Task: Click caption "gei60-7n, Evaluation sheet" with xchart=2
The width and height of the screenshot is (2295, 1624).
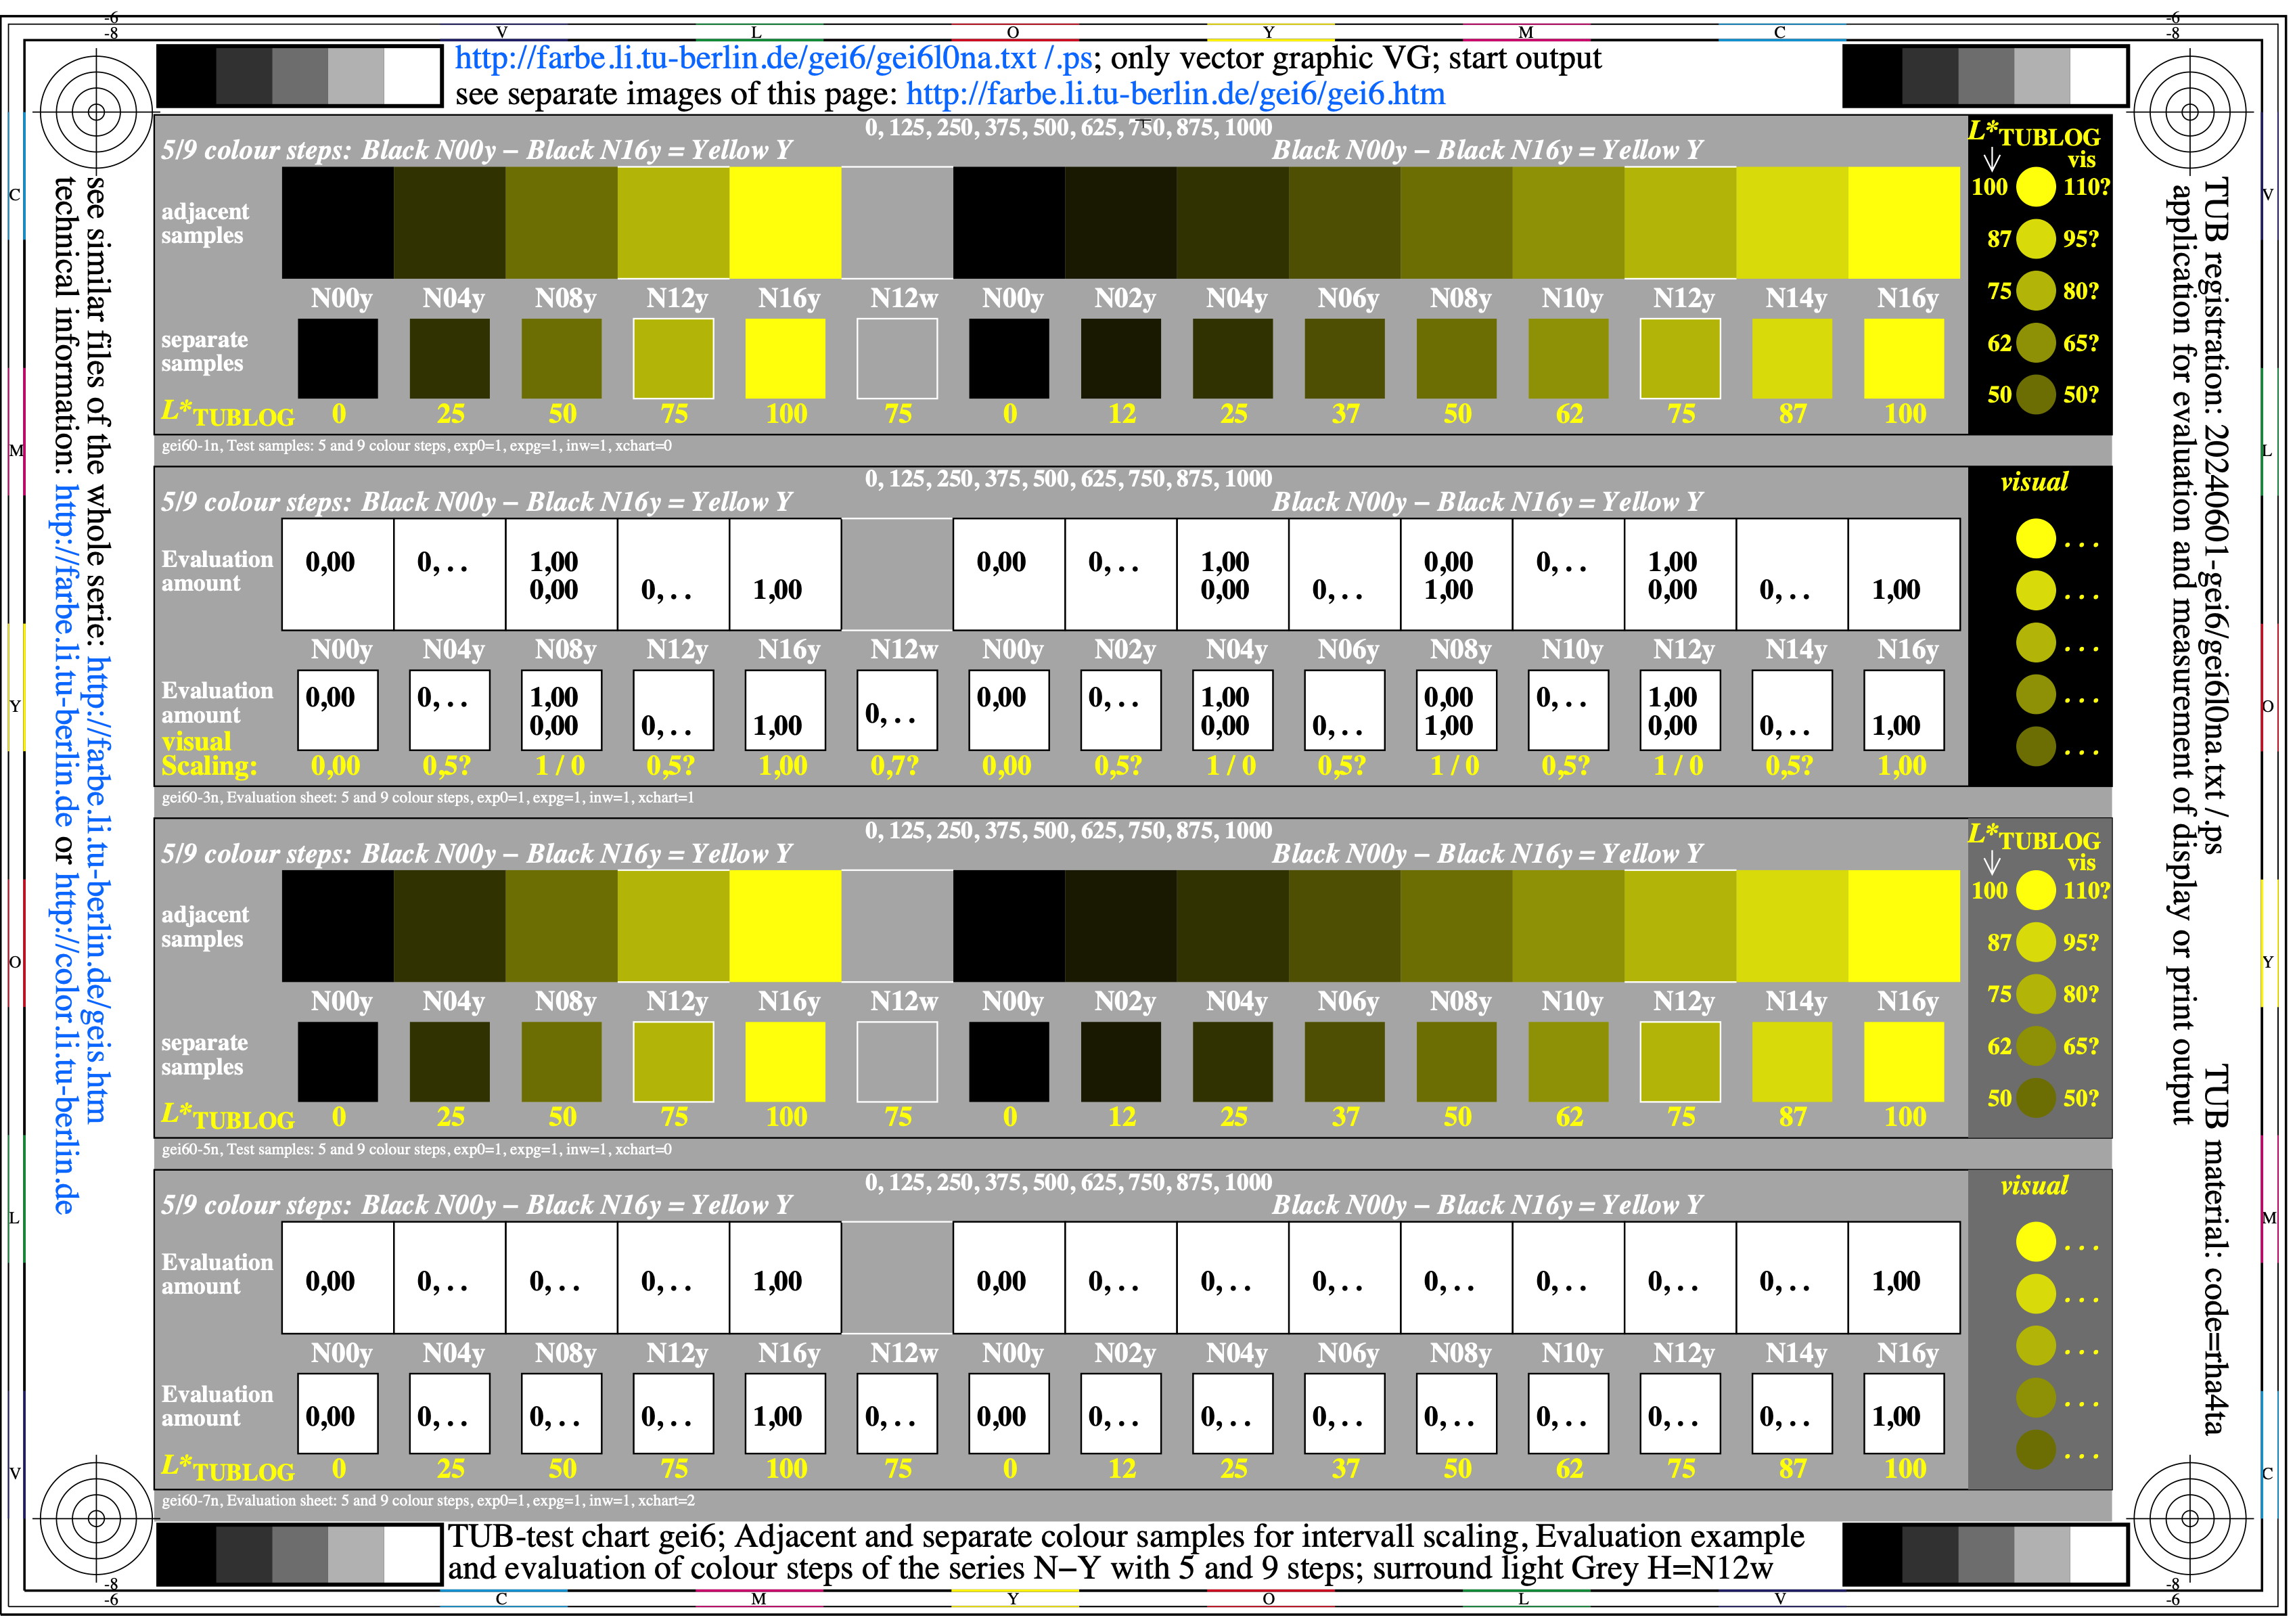Action: (428, 1501)
